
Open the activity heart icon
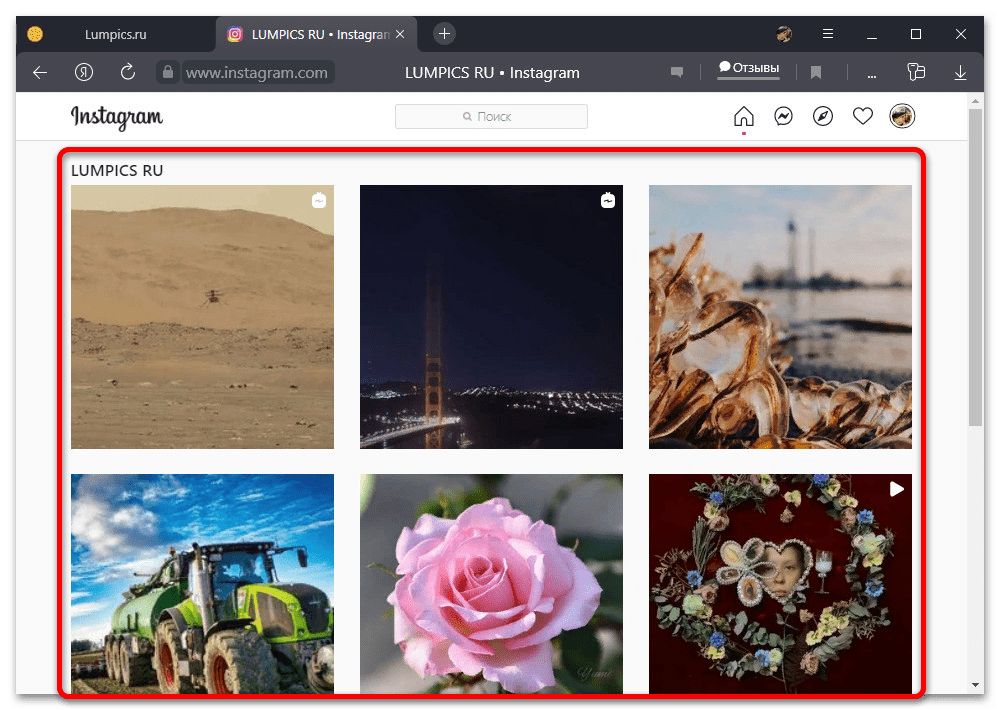tap(863, 117)
